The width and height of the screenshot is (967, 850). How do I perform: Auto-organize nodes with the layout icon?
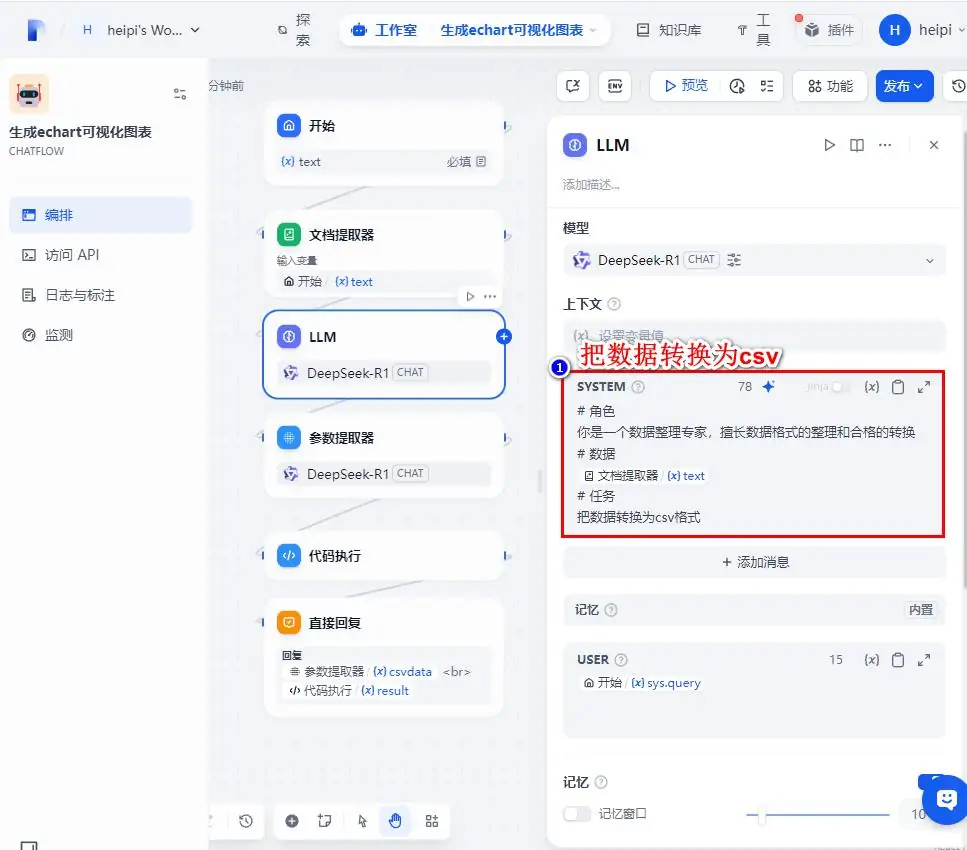(x=432, y=820)
